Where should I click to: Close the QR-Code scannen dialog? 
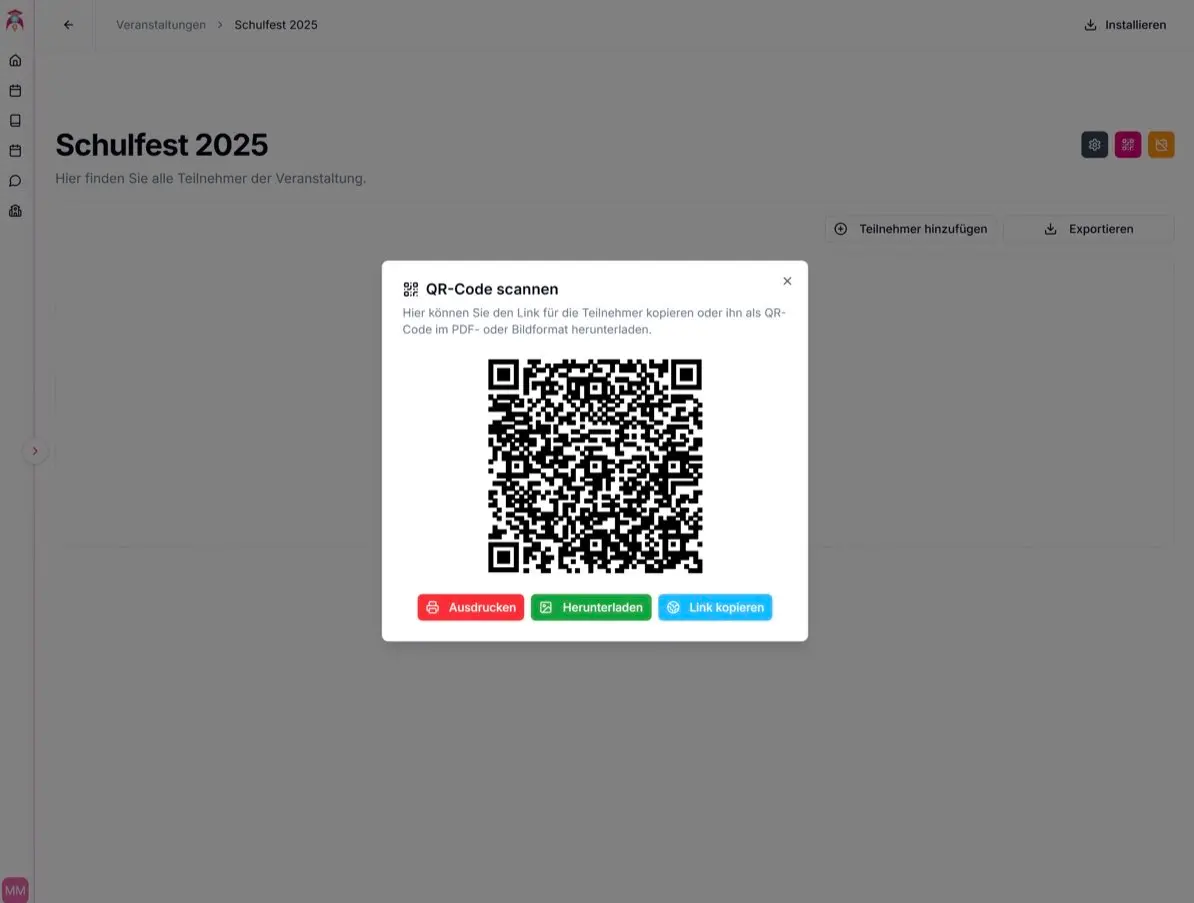787,281
